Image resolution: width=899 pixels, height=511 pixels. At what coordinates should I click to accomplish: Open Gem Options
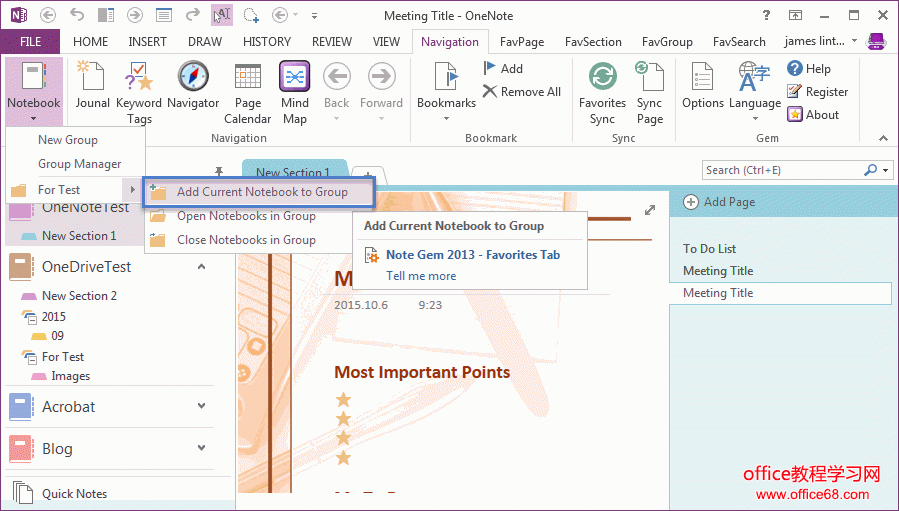(x=703, y=86)
